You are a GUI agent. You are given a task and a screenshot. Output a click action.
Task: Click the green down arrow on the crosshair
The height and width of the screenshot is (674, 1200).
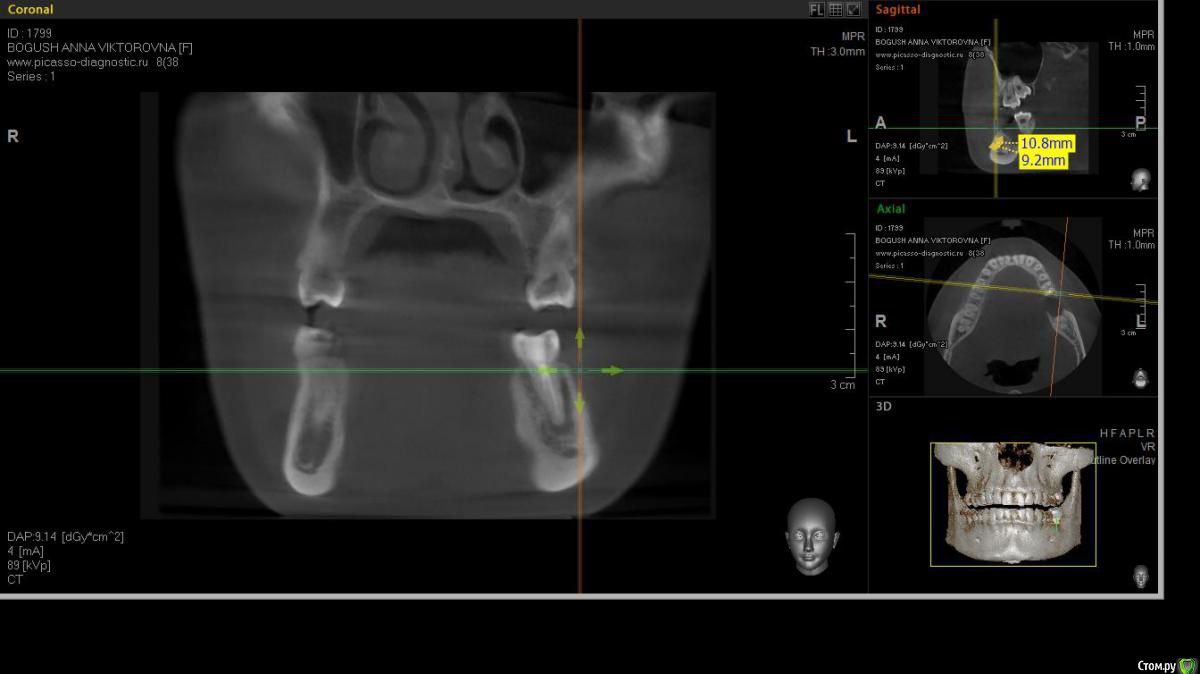pos(579,404)
